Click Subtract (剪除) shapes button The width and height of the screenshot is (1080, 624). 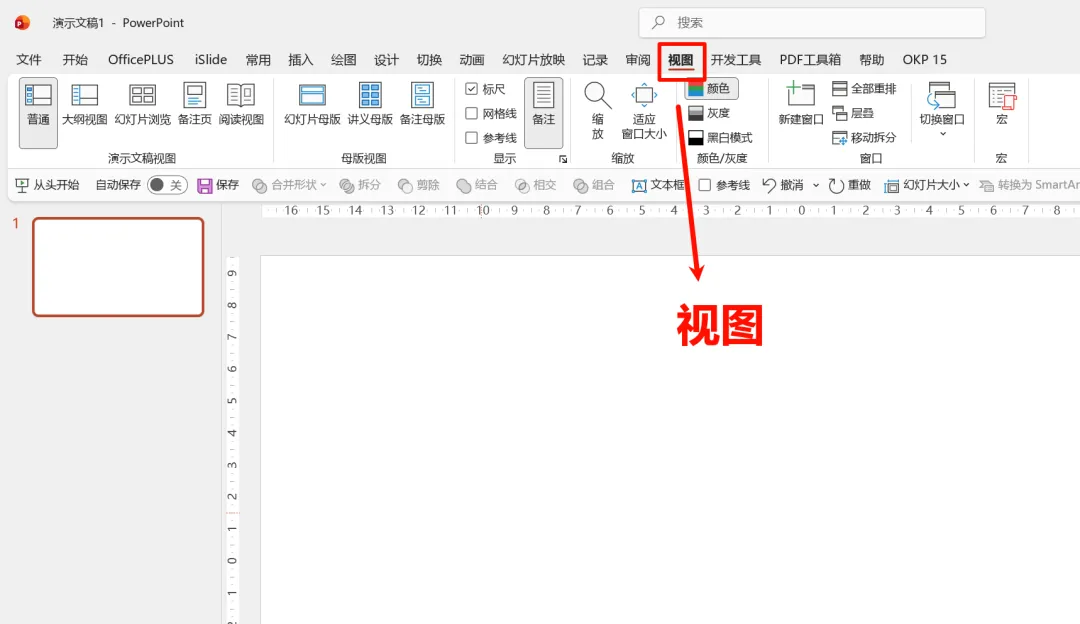[419, 185]
